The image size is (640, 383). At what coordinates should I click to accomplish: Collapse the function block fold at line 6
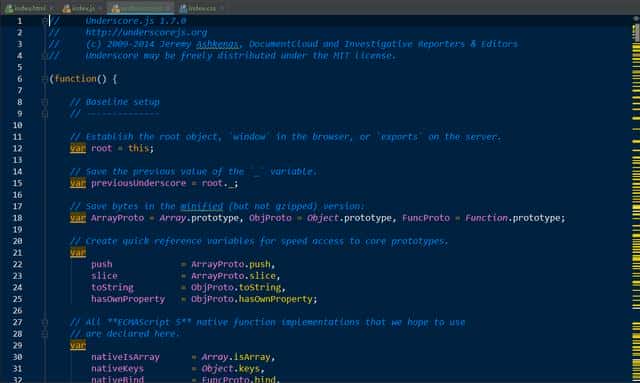point(45,79)
